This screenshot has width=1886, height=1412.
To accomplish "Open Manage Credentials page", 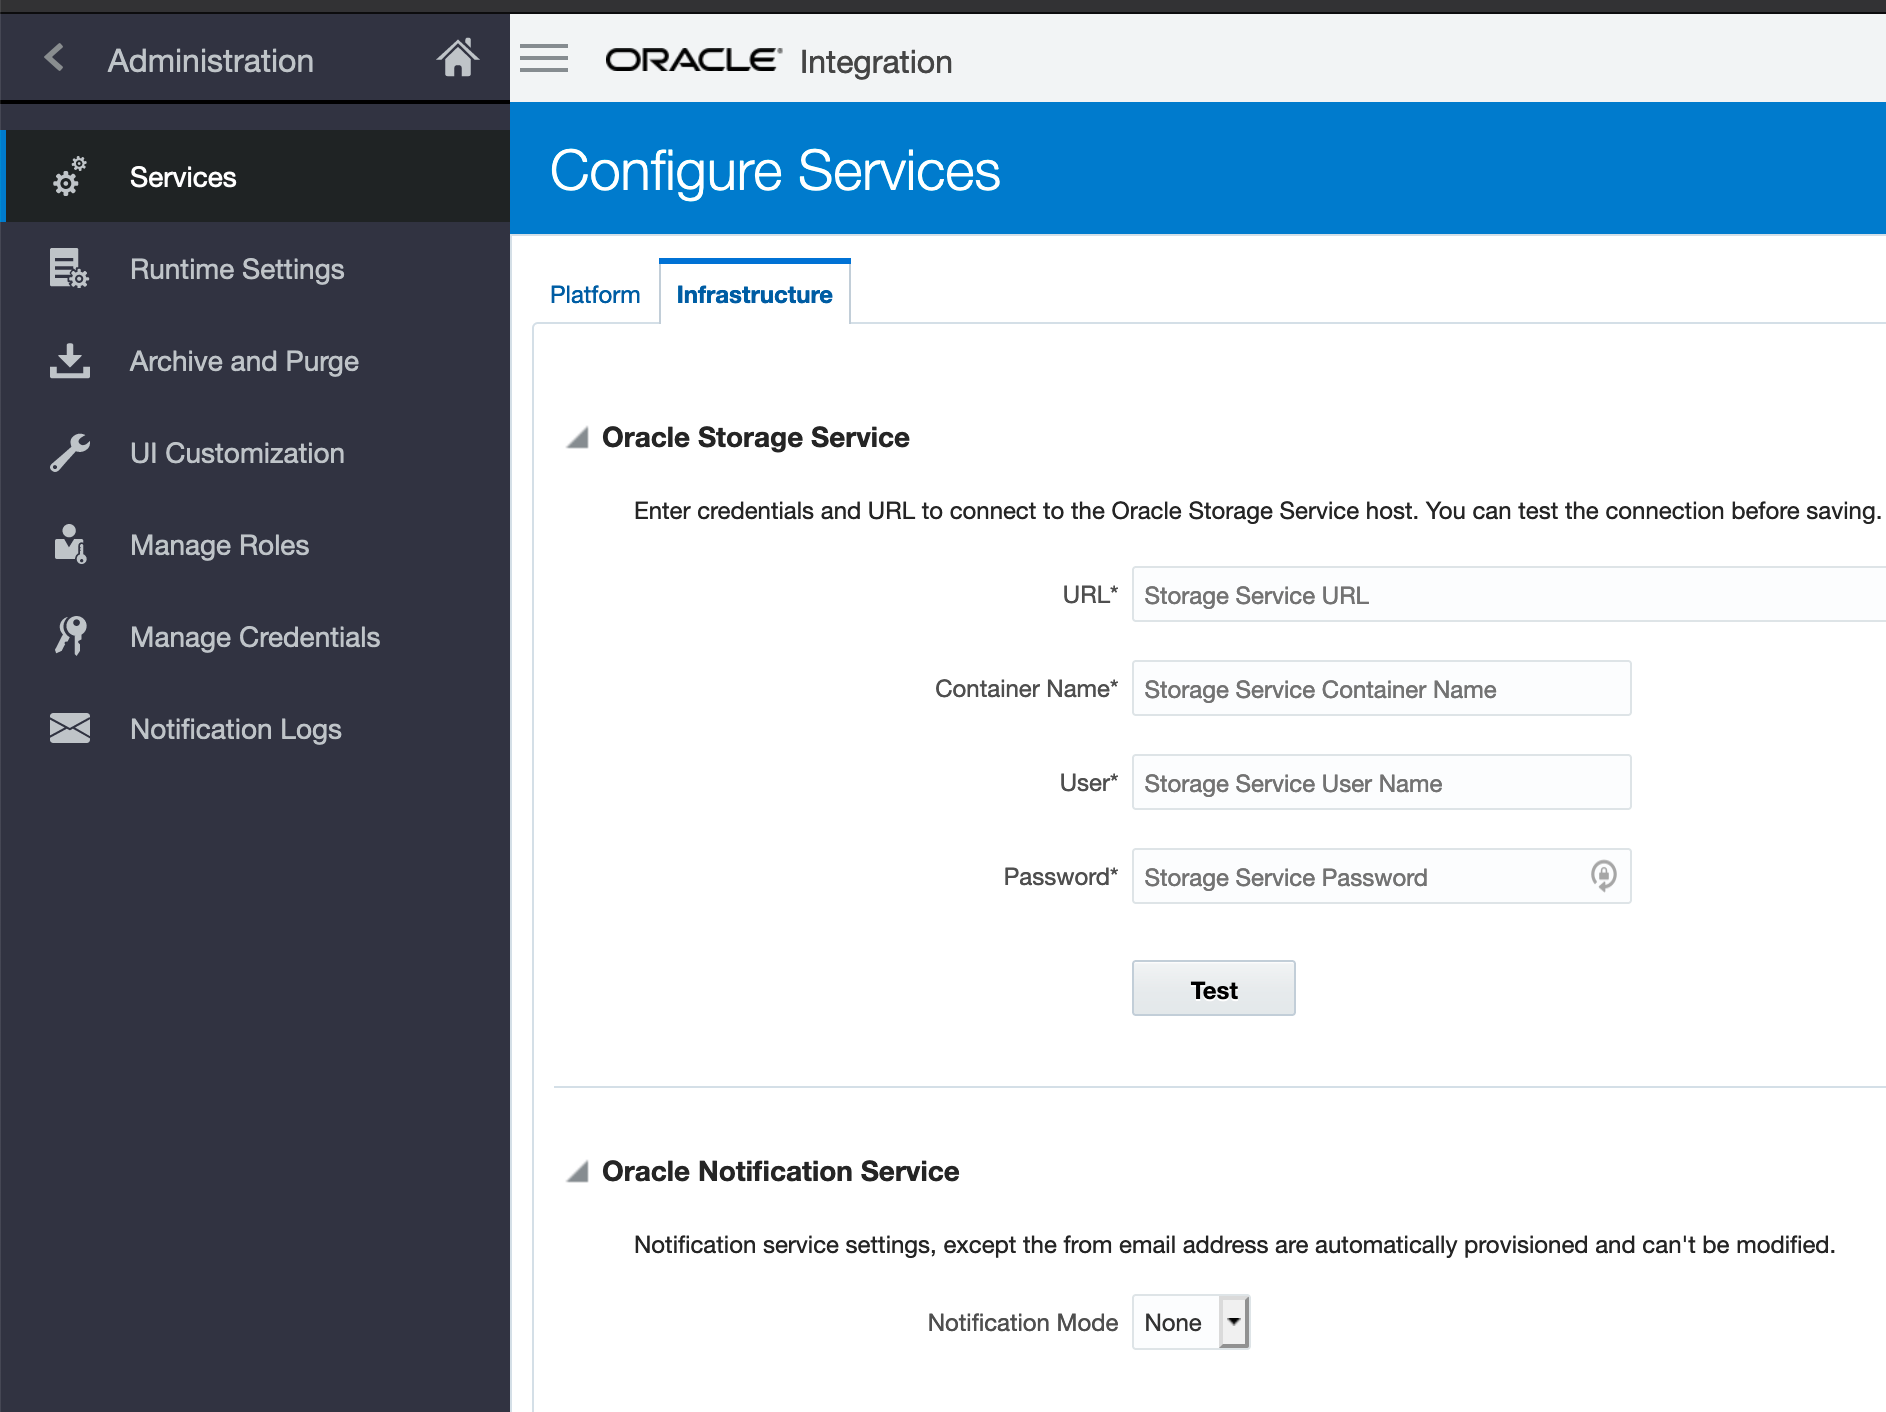I will [x=257, y=636].
